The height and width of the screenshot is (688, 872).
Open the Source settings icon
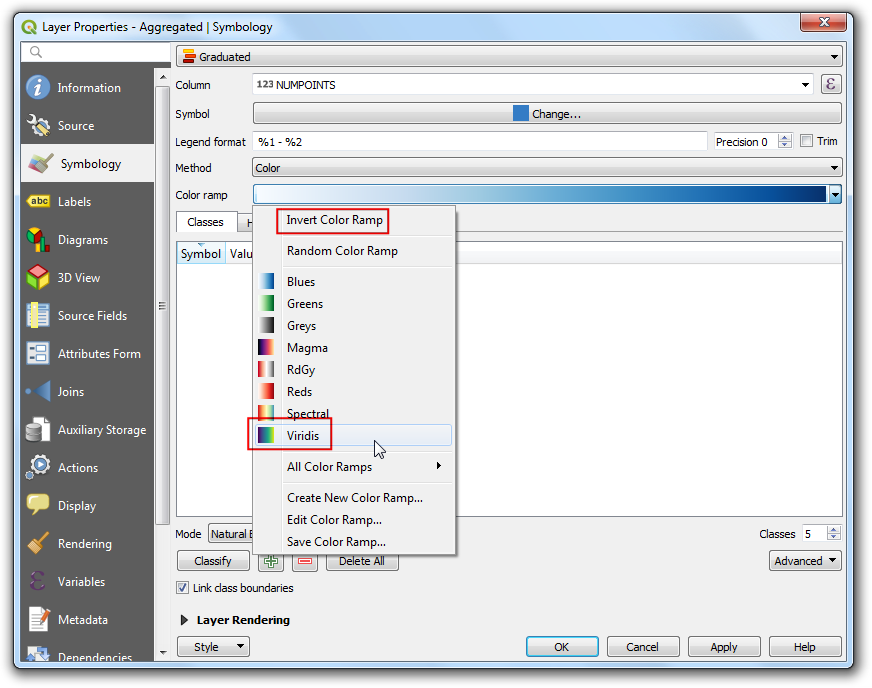(x=38, y=125)
